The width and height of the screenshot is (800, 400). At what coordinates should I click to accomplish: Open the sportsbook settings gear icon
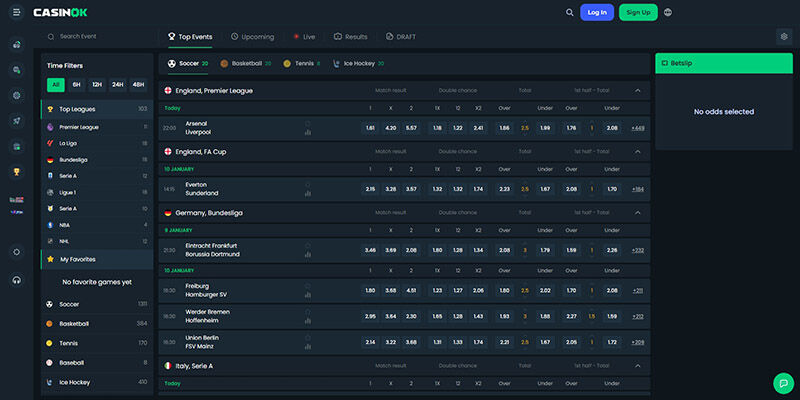click(x=784, y=37)
